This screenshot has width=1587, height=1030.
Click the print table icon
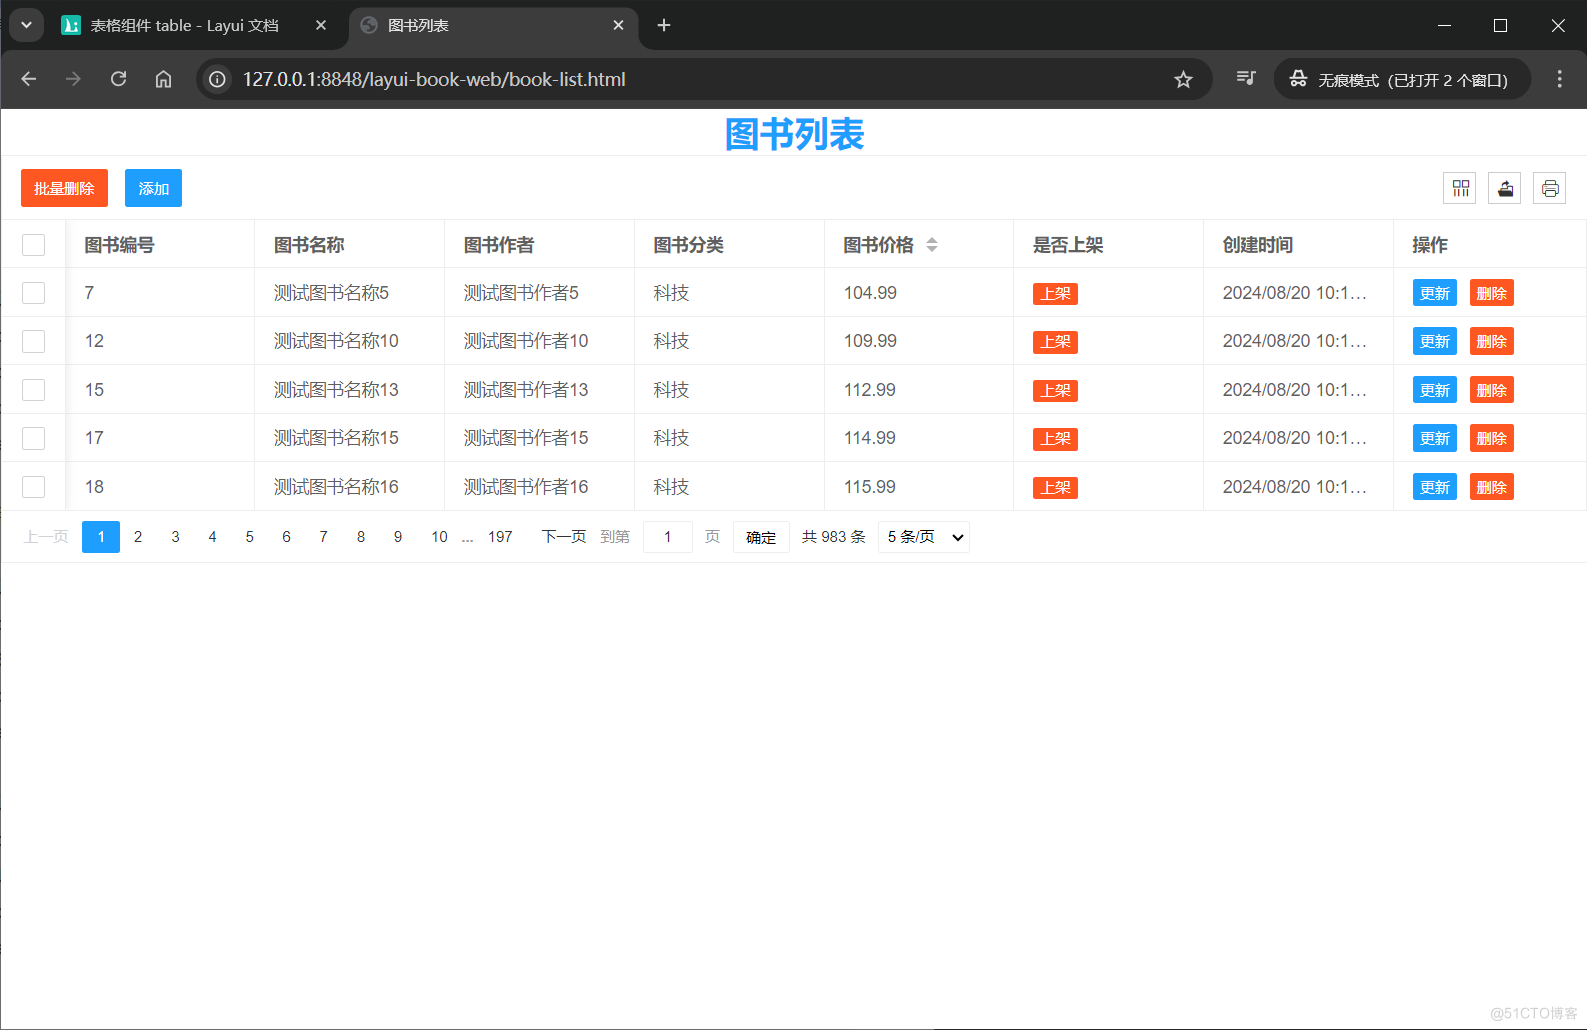[x=1550, y=188]
